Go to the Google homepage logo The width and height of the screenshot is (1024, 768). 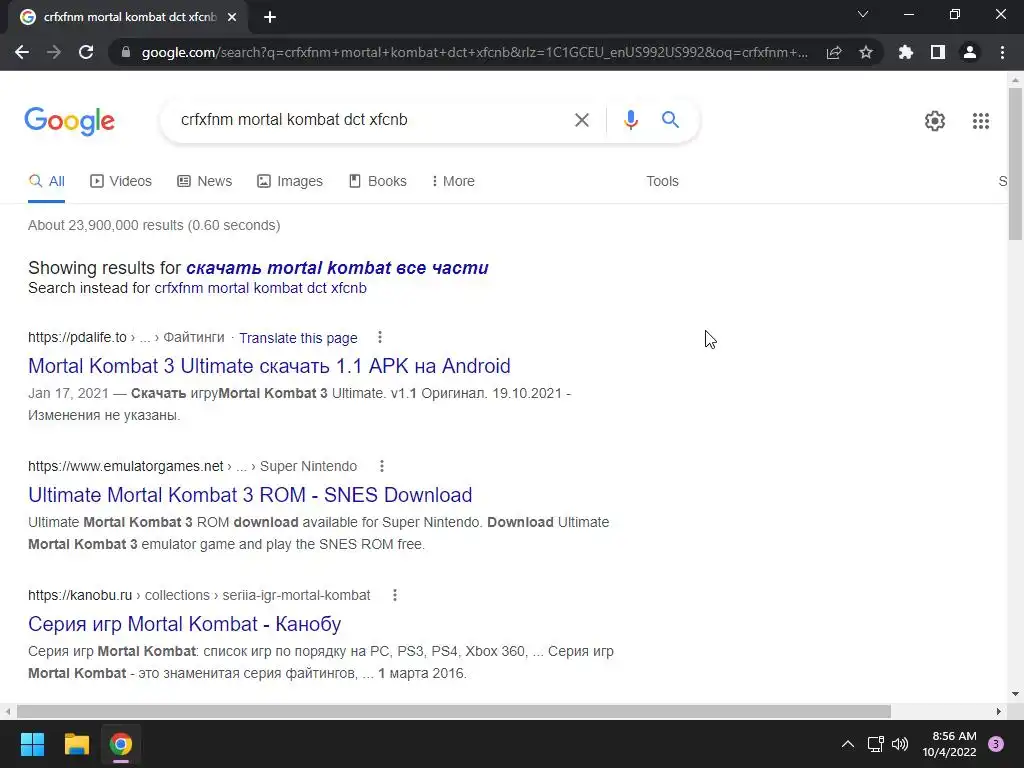[69, 121]
